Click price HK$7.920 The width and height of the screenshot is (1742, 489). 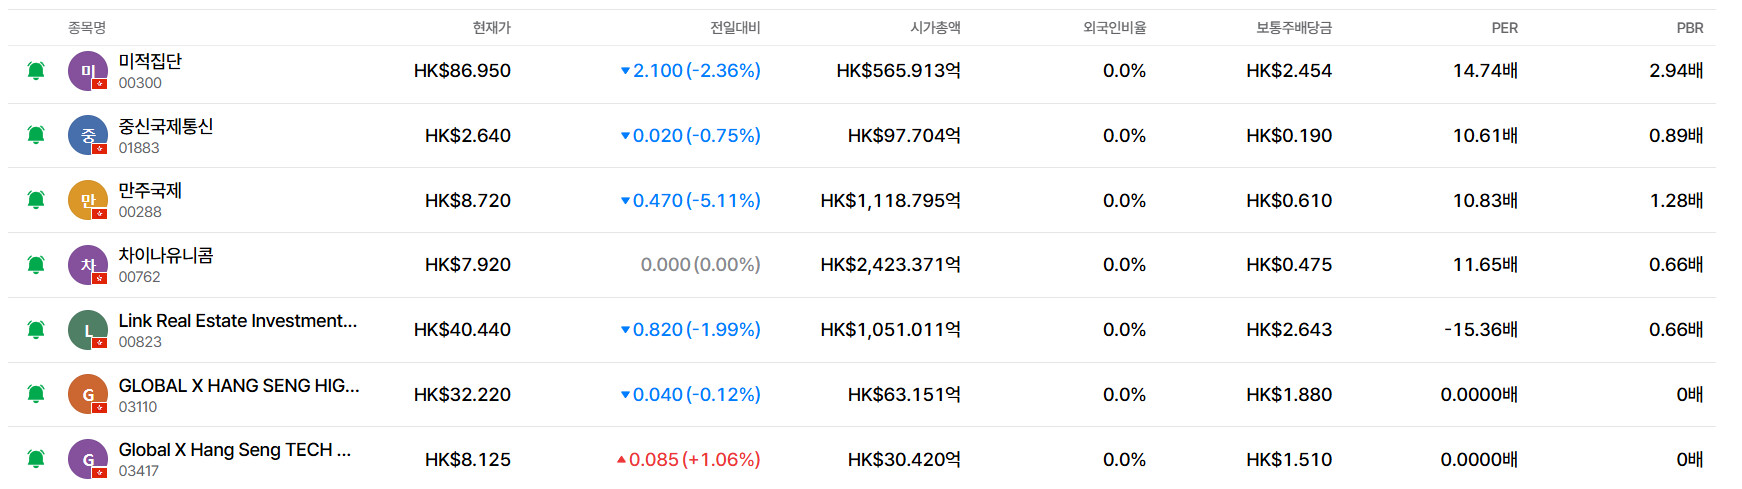coord(468,265)
